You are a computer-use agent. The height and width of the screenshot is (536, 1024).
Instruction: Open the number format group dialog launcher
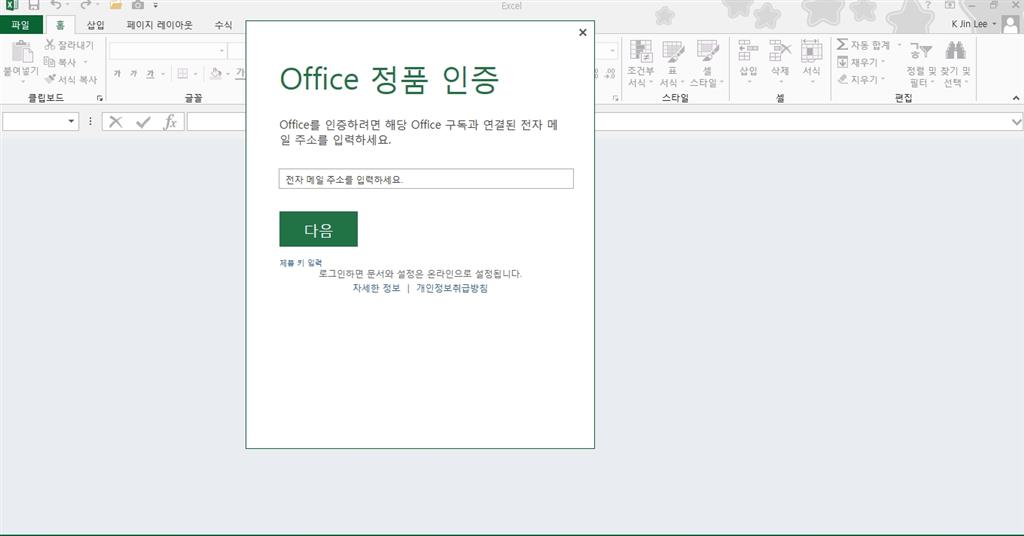[x=615, y=98]
